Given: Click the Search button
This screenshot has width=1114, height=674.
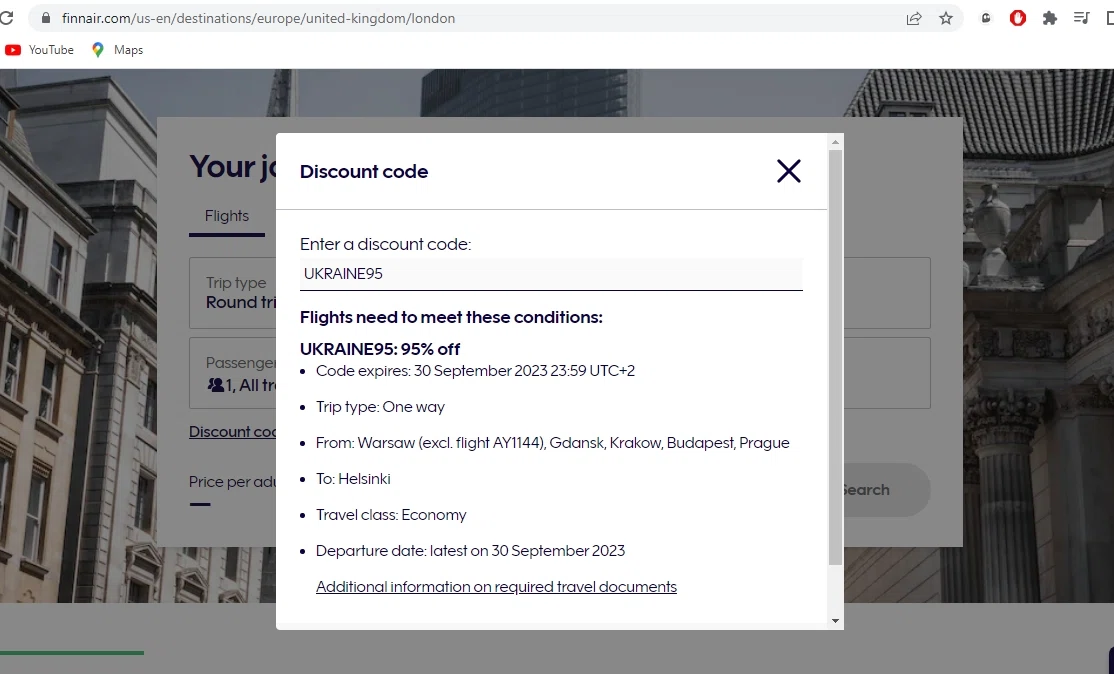Looking at the screenshot, I should click(x=885, y=489).
